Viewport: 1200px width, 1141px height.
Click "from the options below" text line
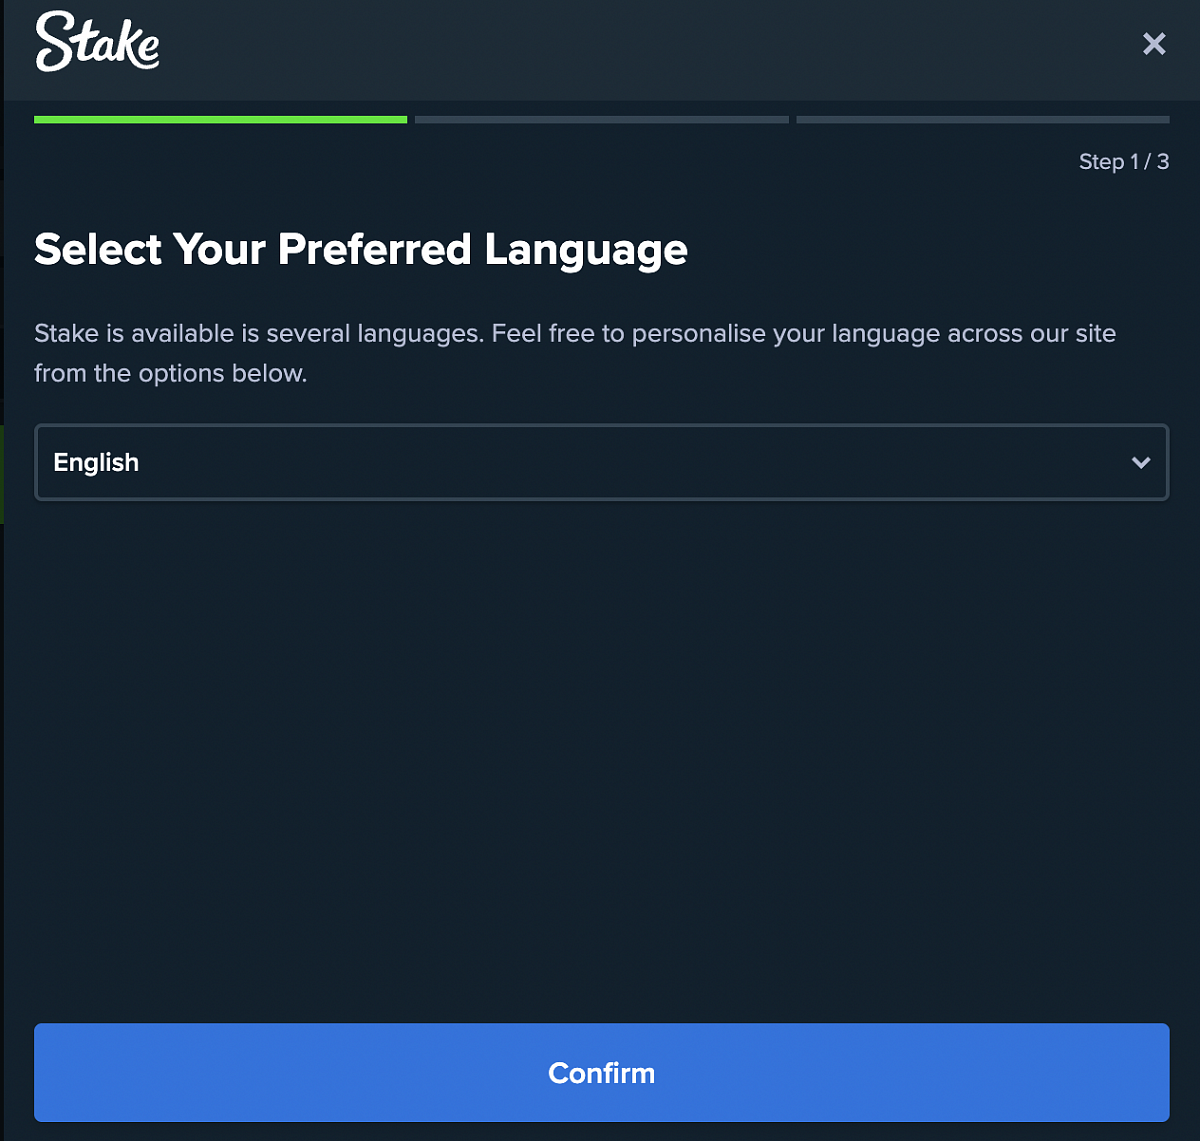170,374
